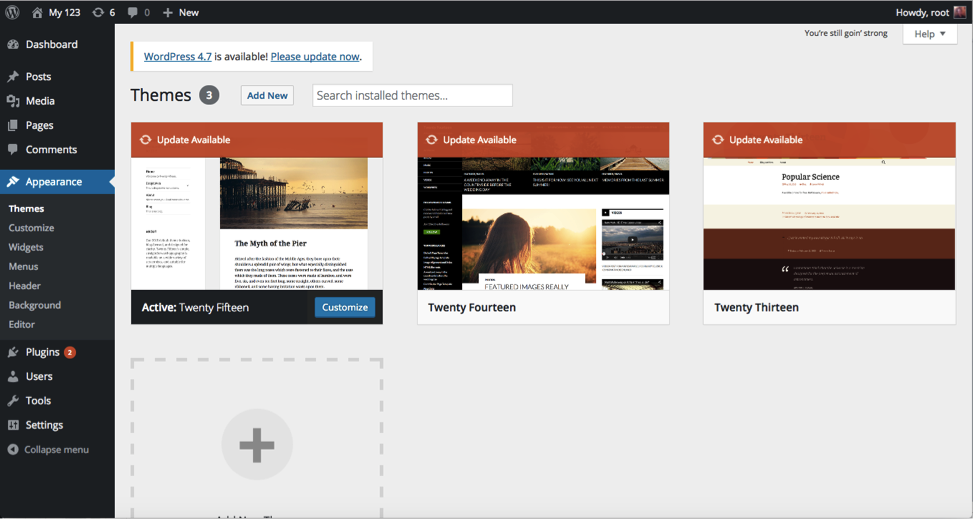Click the blue Customize button
This screenshot has height=519, width=973.
[345, 307]
